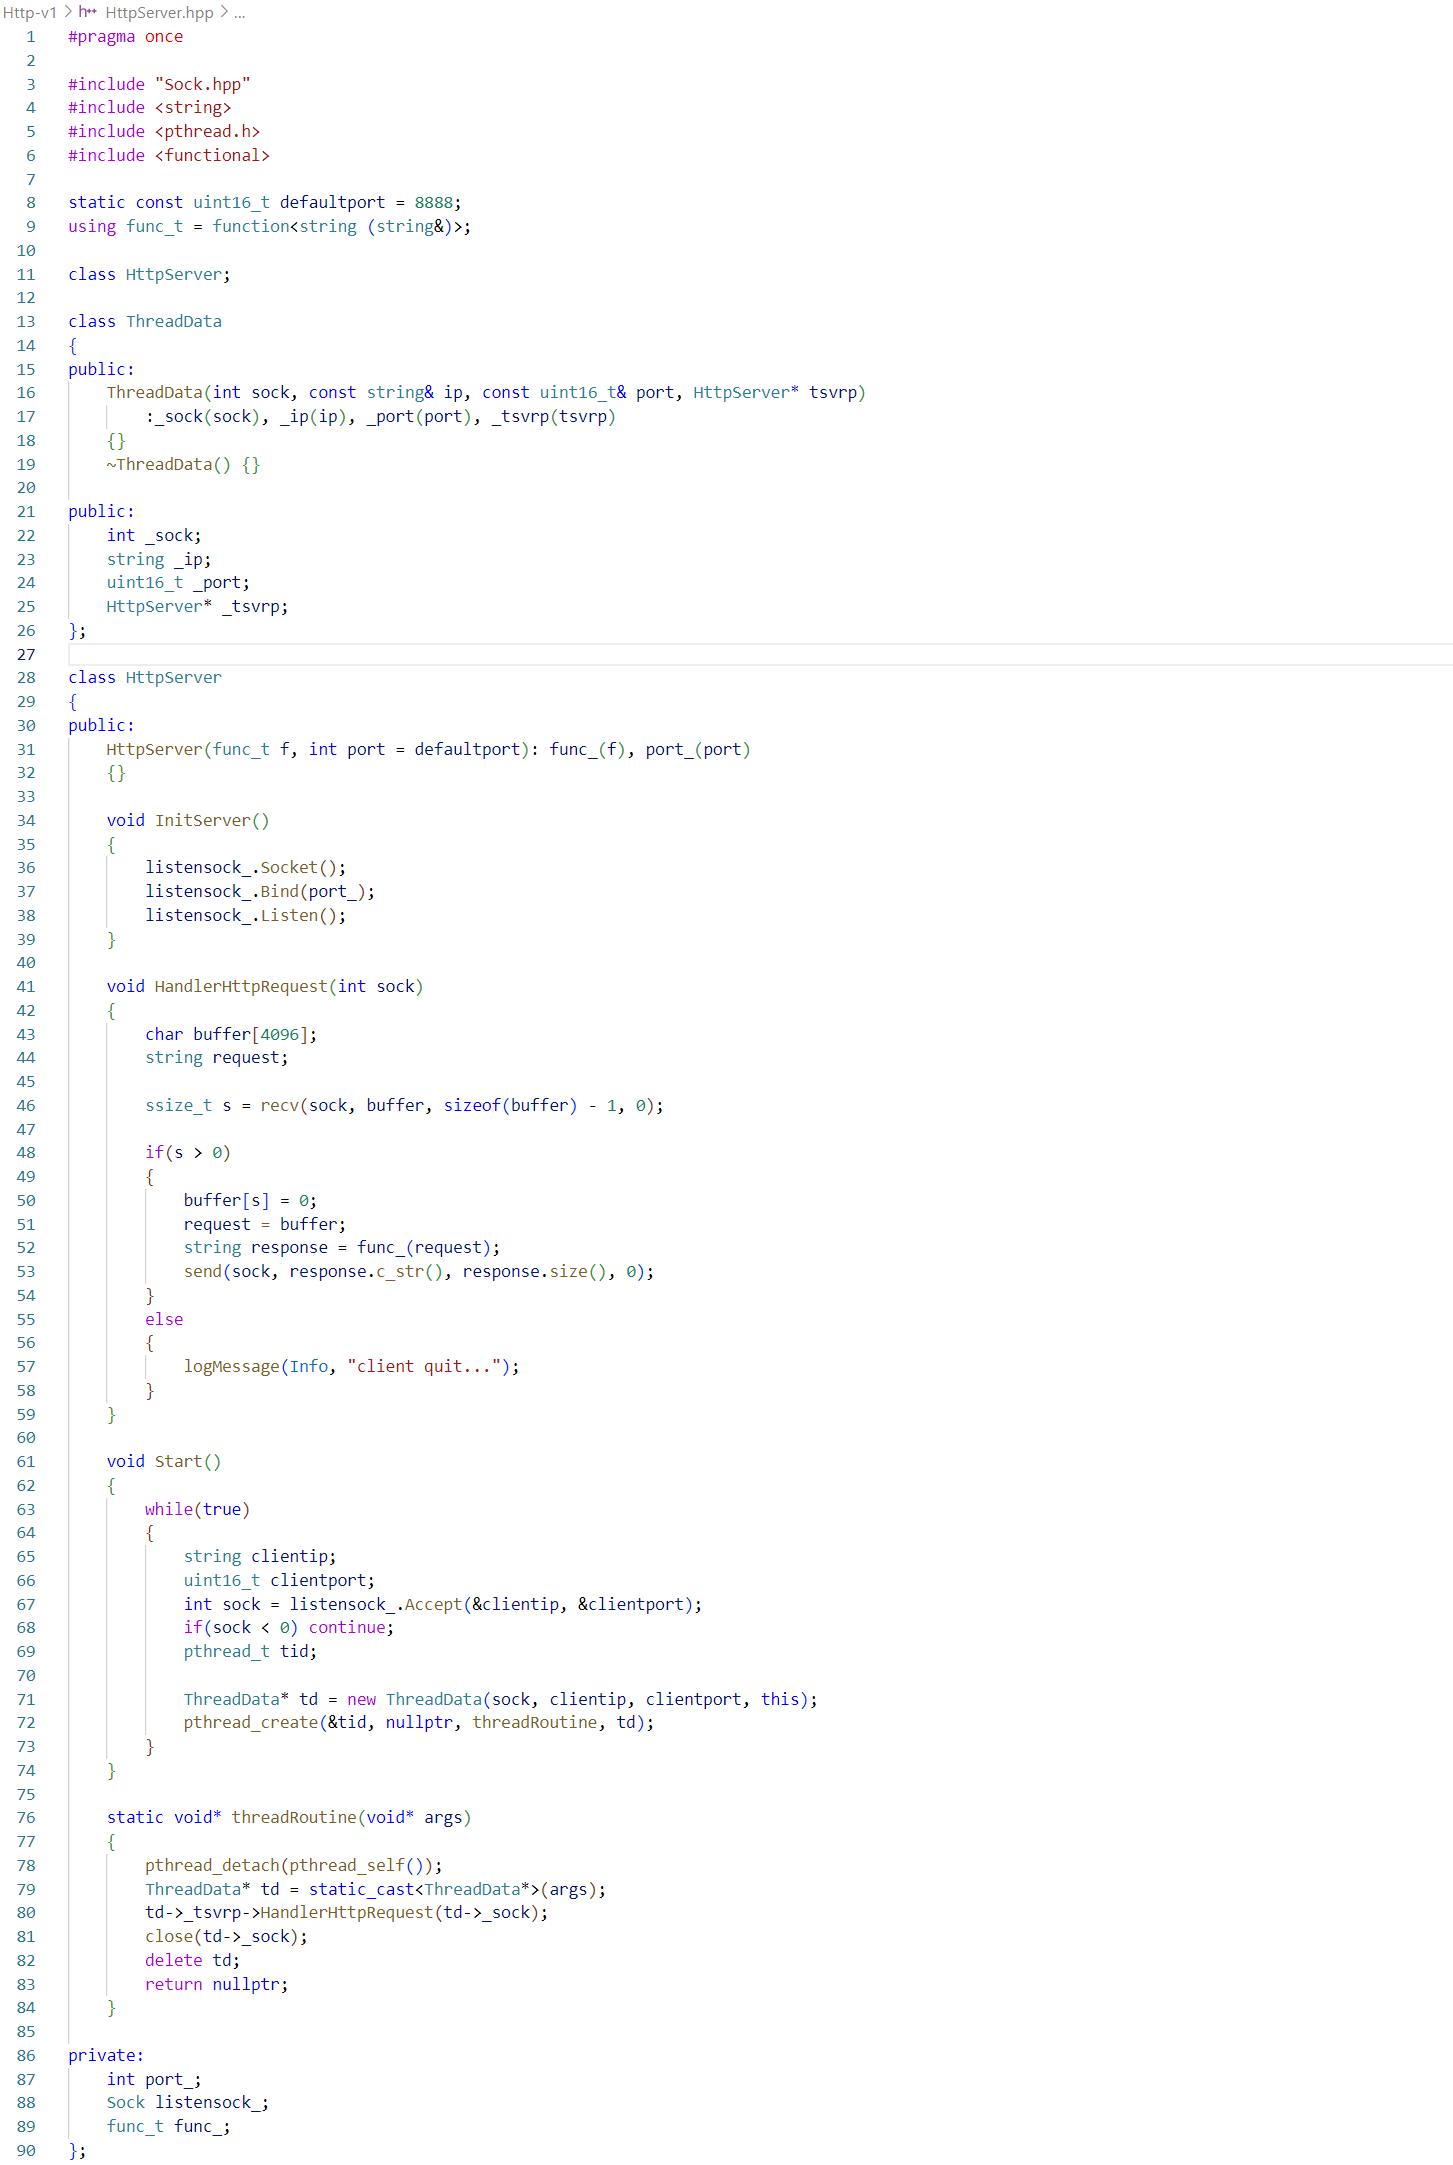The width and height of the screenshot is (1453, 2165).
Task: Click 'return nullptr;' statement
Action: (217, 1985)
